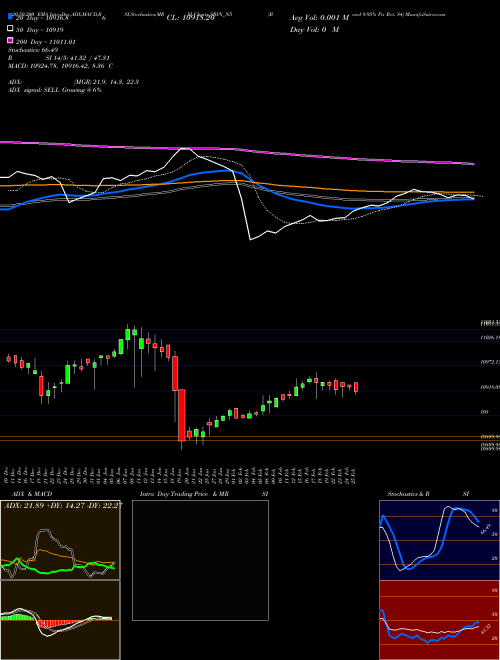Click the ADX (MGR) 21.9, 14.3, 22.3 values
500x660 pixels.
tap(106, 82)
